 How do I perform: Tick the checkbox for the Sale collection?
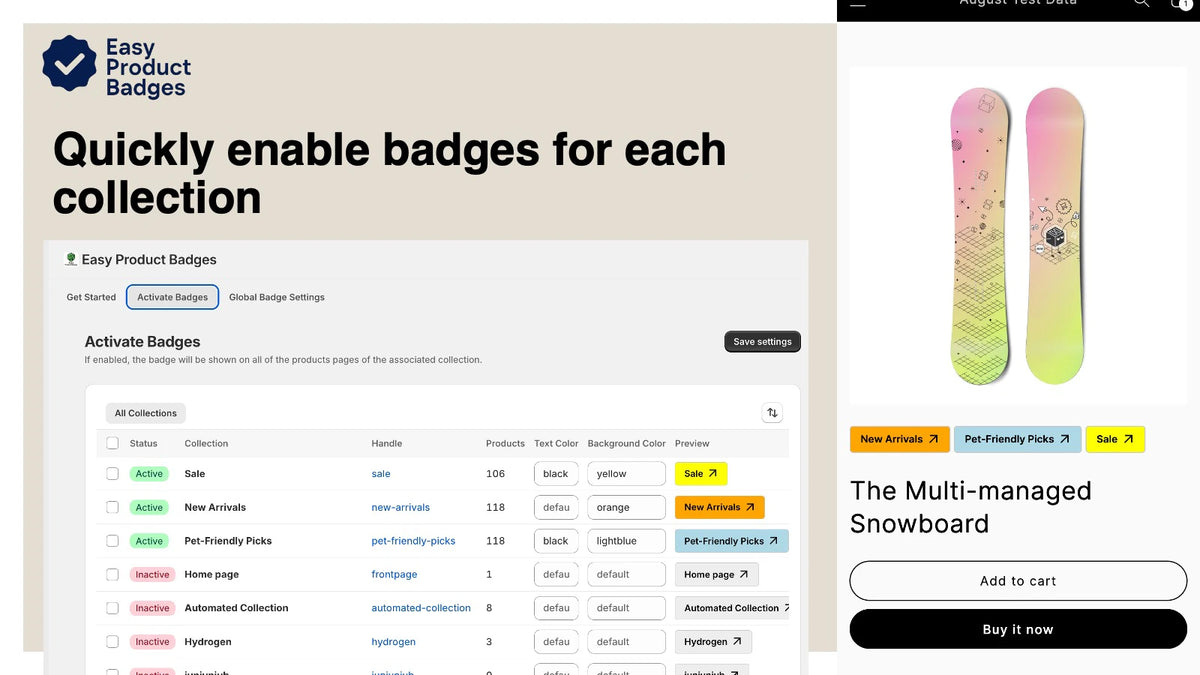tap(112, 474)
